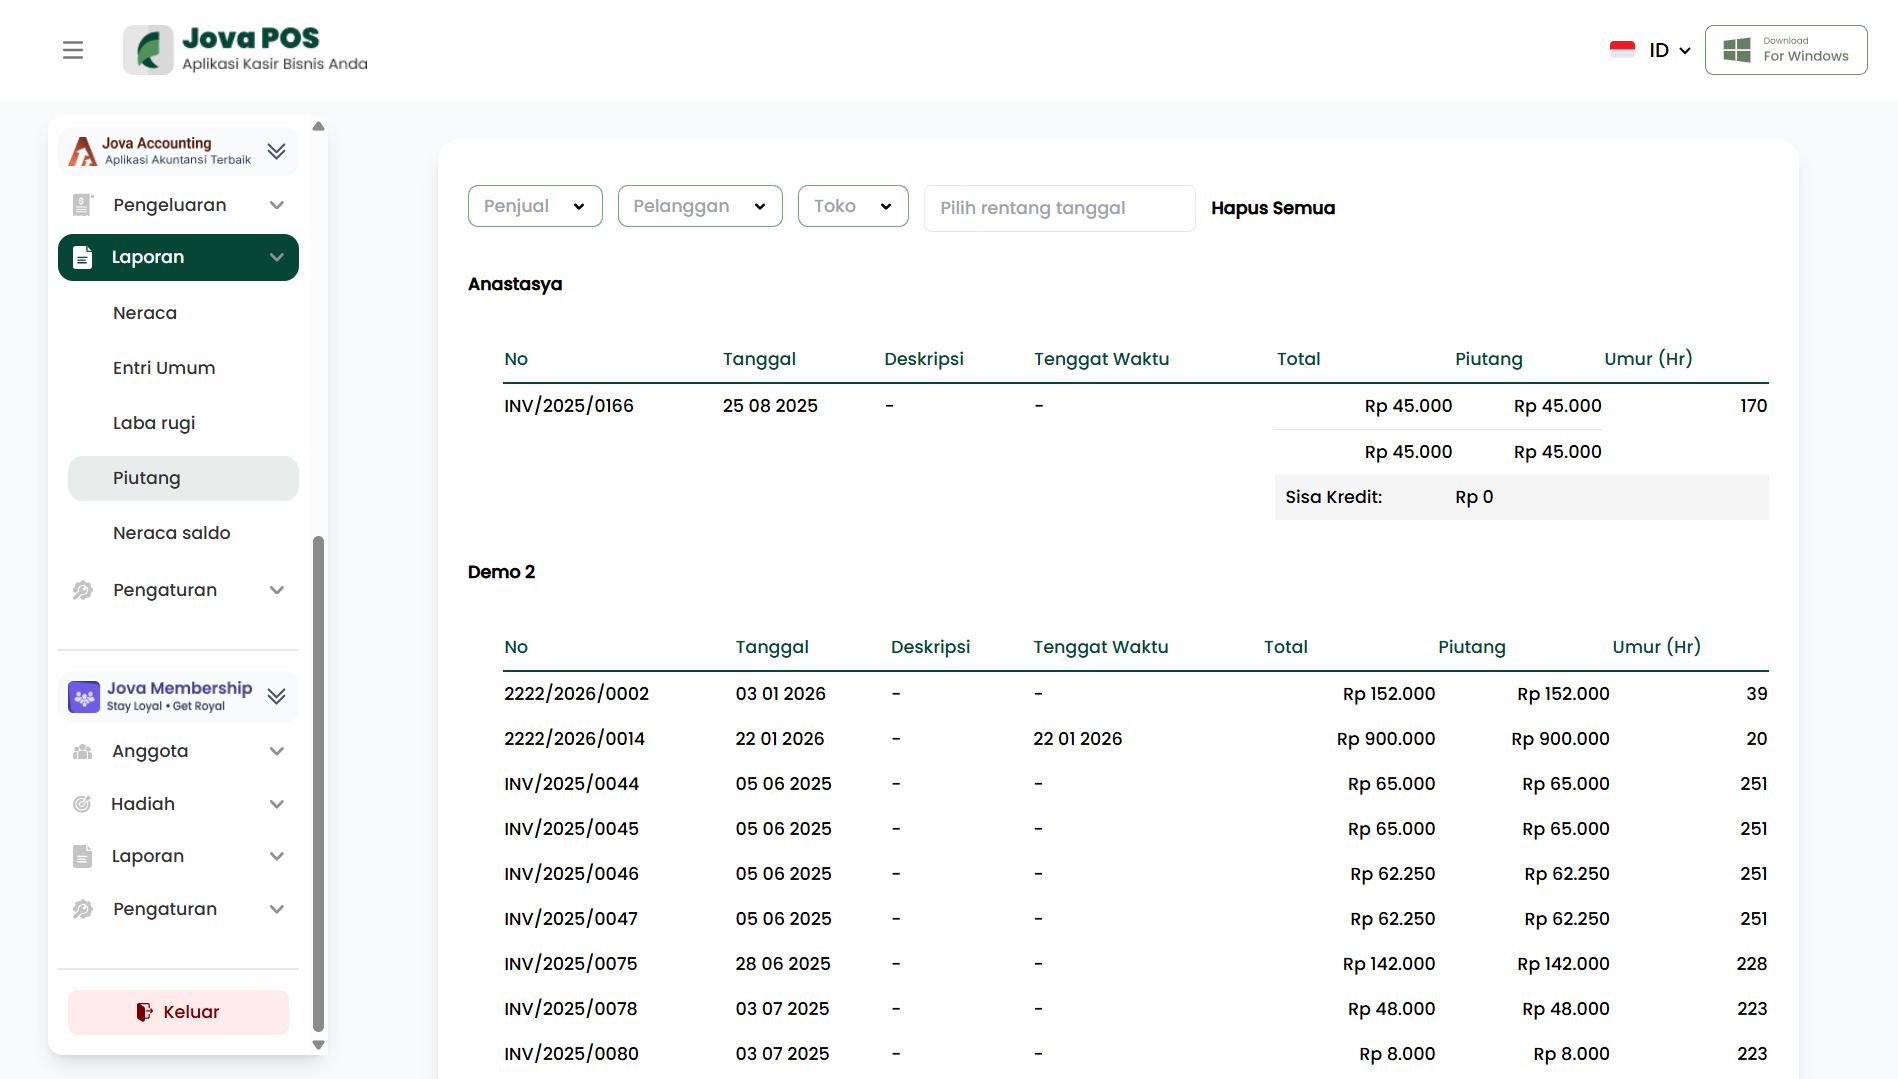Open the Neraca saldo report
This screenshot has height=1079, width=1898.
point(172,533)
